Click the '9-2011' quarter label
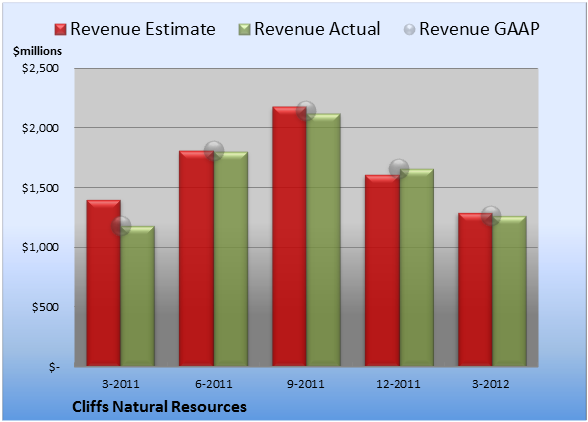The width and height of the screenshot is (588, 422). [x=306, y=384]
